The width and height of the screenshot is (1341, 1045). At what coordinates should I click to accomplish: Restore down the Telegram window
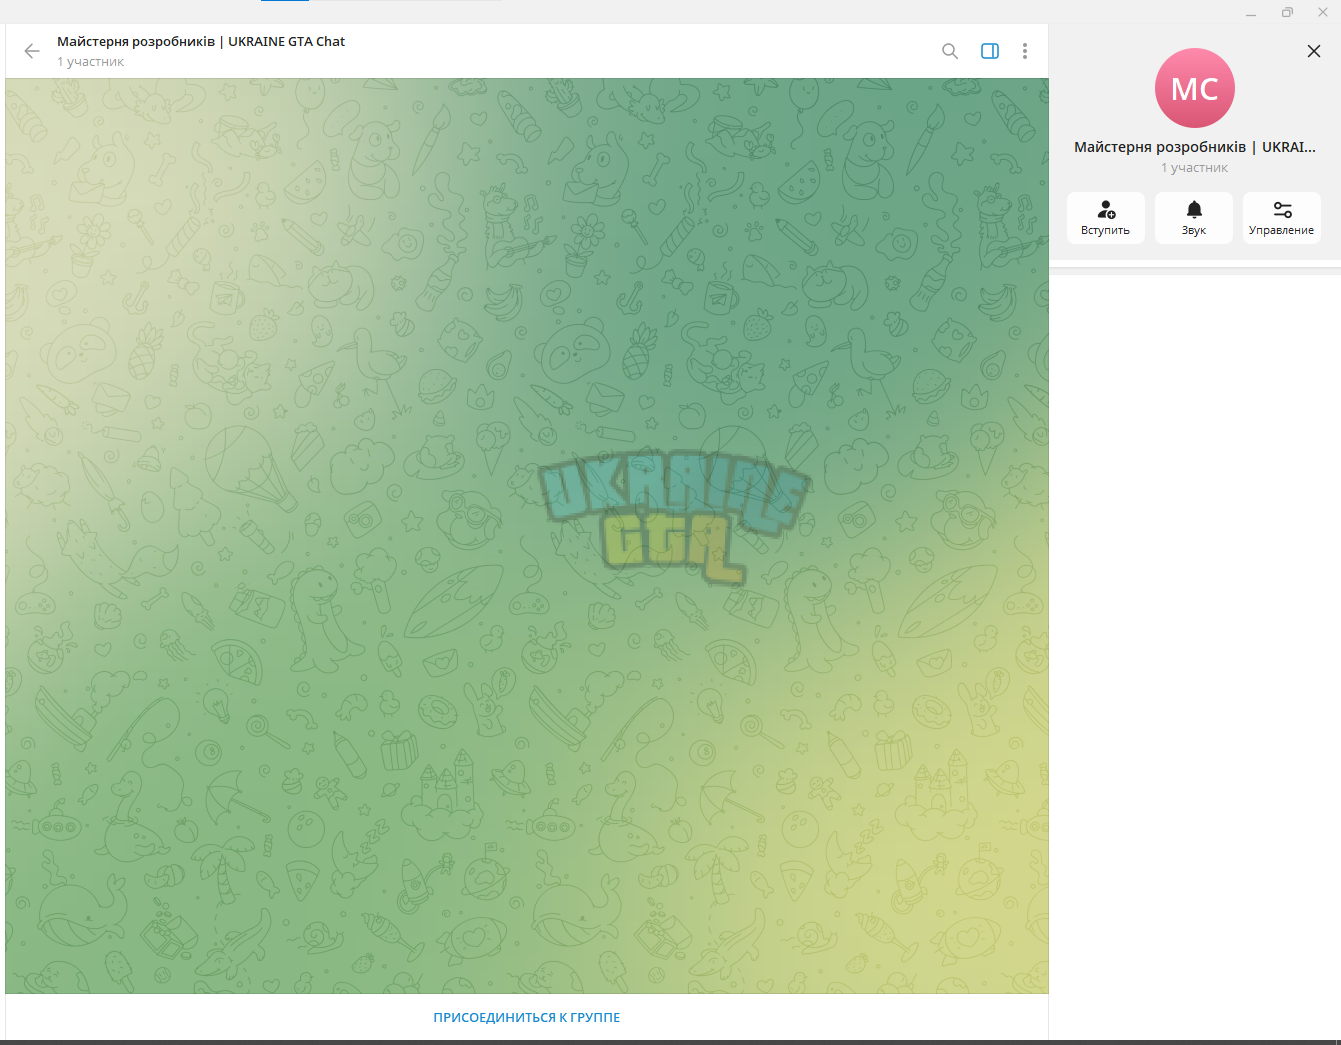click(x=1287, y=12)
